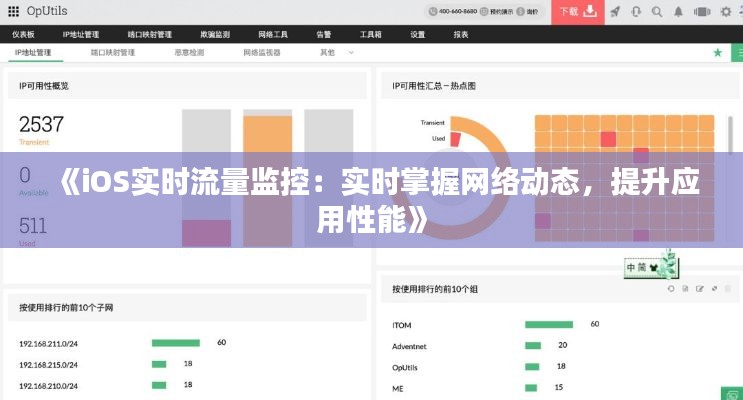Viewport: 743px width, 400px height.
Task: Click the 中 简 language switch badge
Action: click(651, 267)
